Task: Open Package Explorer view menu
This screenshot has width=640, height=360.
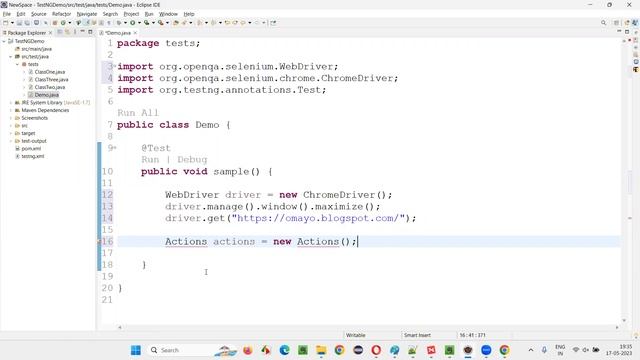Action: (x=75, y=32)
